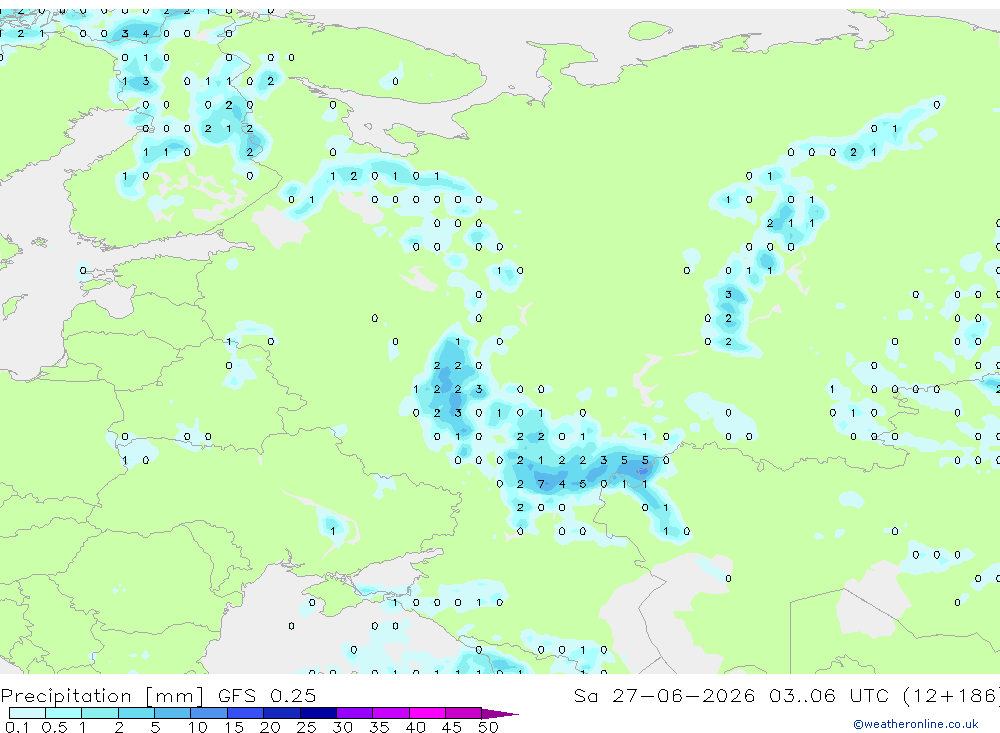This screenshot has height=733, width=1000.
Task: Click the legend label '0.5'
Action: pyautogui.click(x=54, y=727)
